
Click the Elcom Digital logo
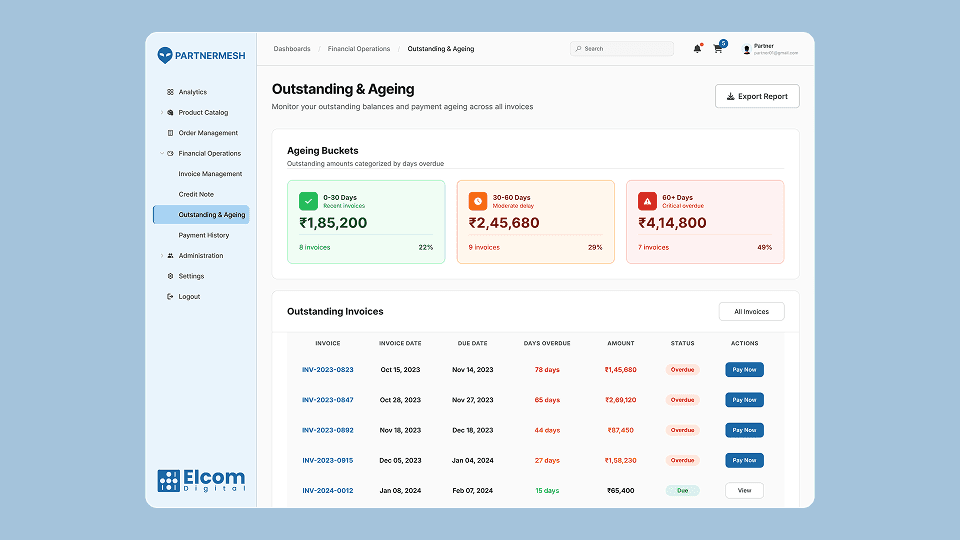click(x=201, y=480)
